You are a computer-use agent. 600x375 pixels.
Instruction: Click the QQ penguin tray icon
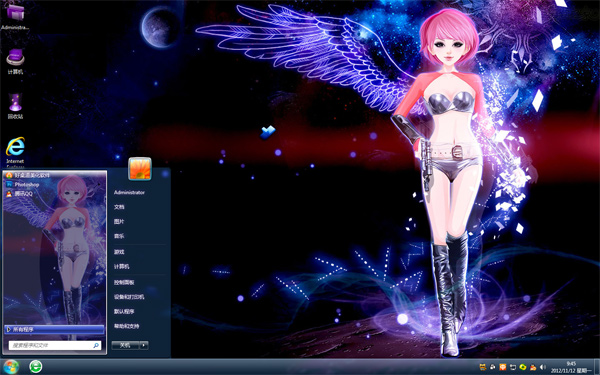coord(533,367)
